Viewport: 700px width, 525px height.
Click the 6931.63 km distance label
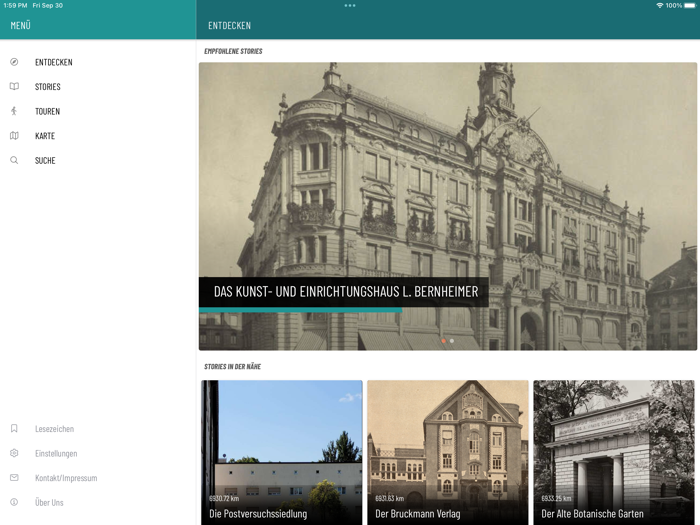point(390,498)
